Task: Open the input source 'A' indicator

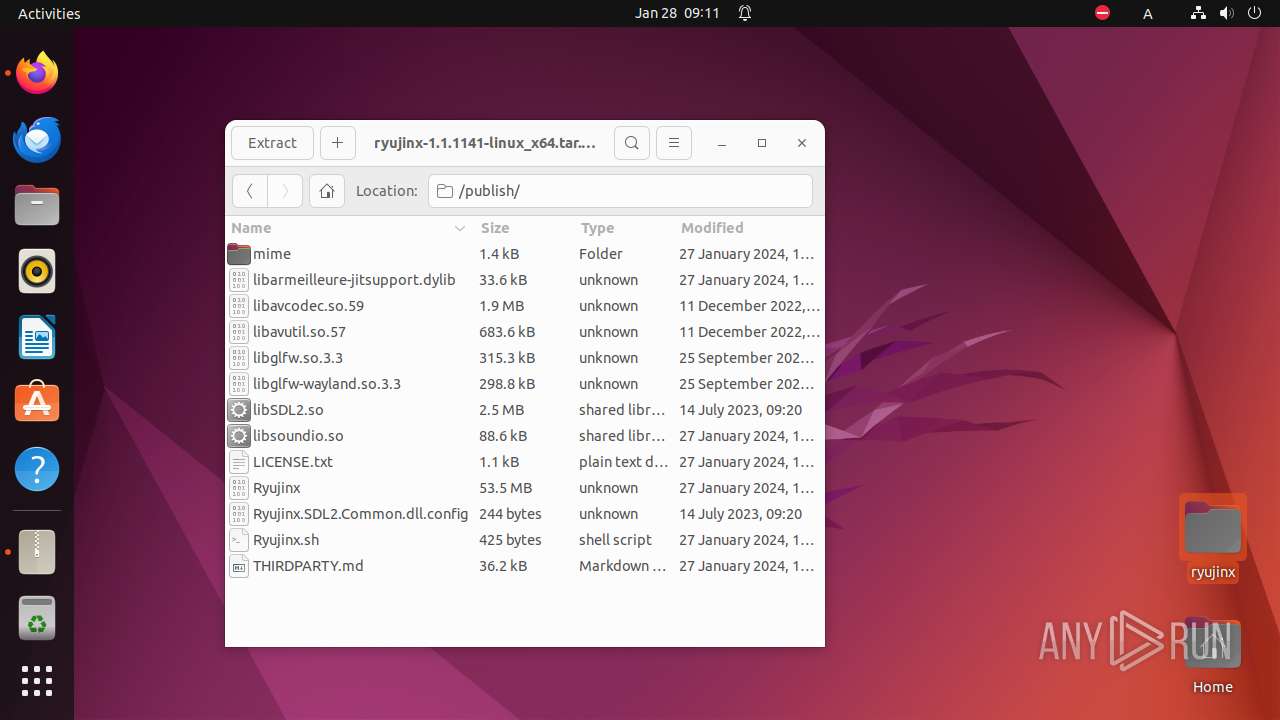Action: point(1148,13)
